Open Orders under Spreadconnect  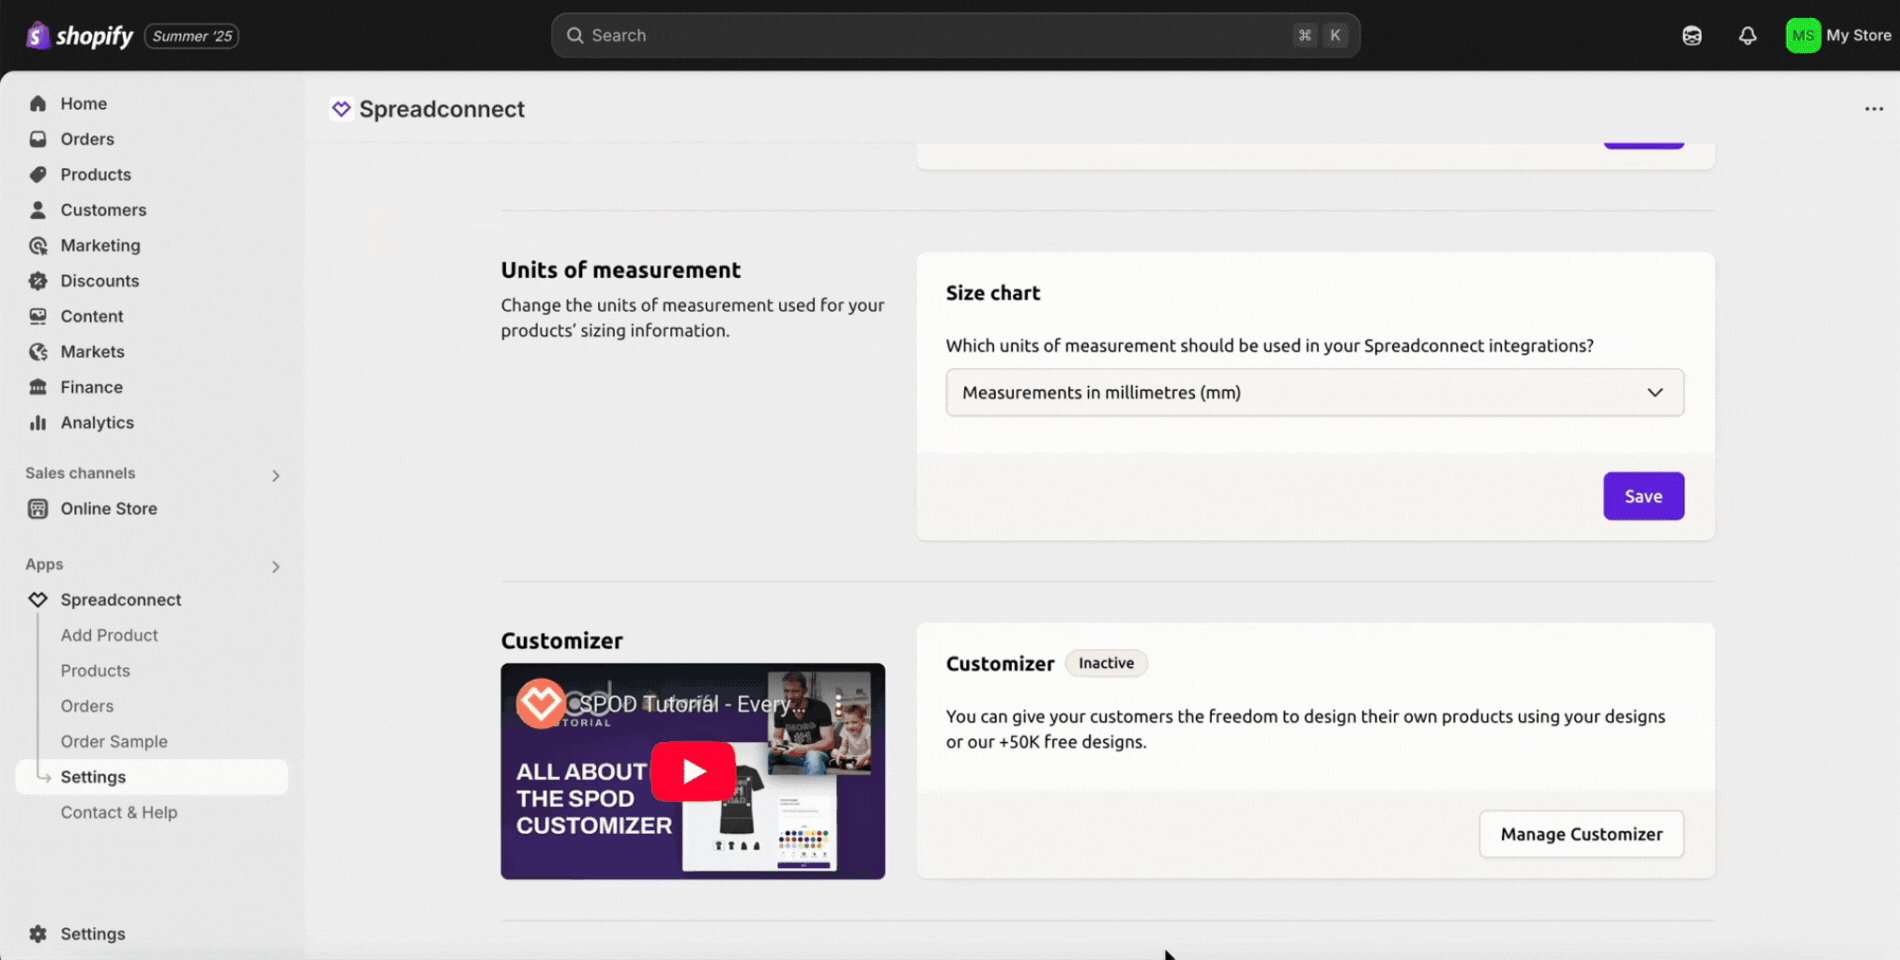coord(87,706)
